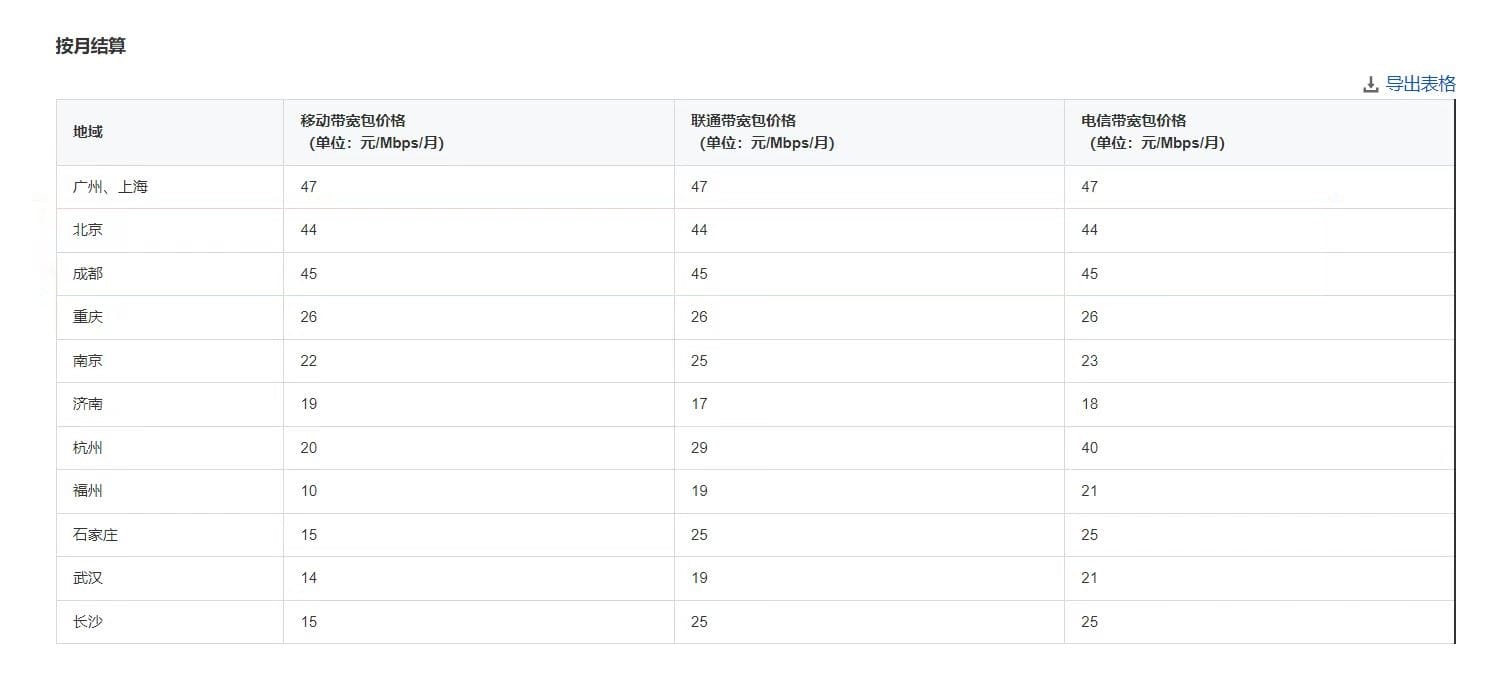Click 济南 移动 price value 19
This screenshot has height=691, width=1488.
coord(309,404)
